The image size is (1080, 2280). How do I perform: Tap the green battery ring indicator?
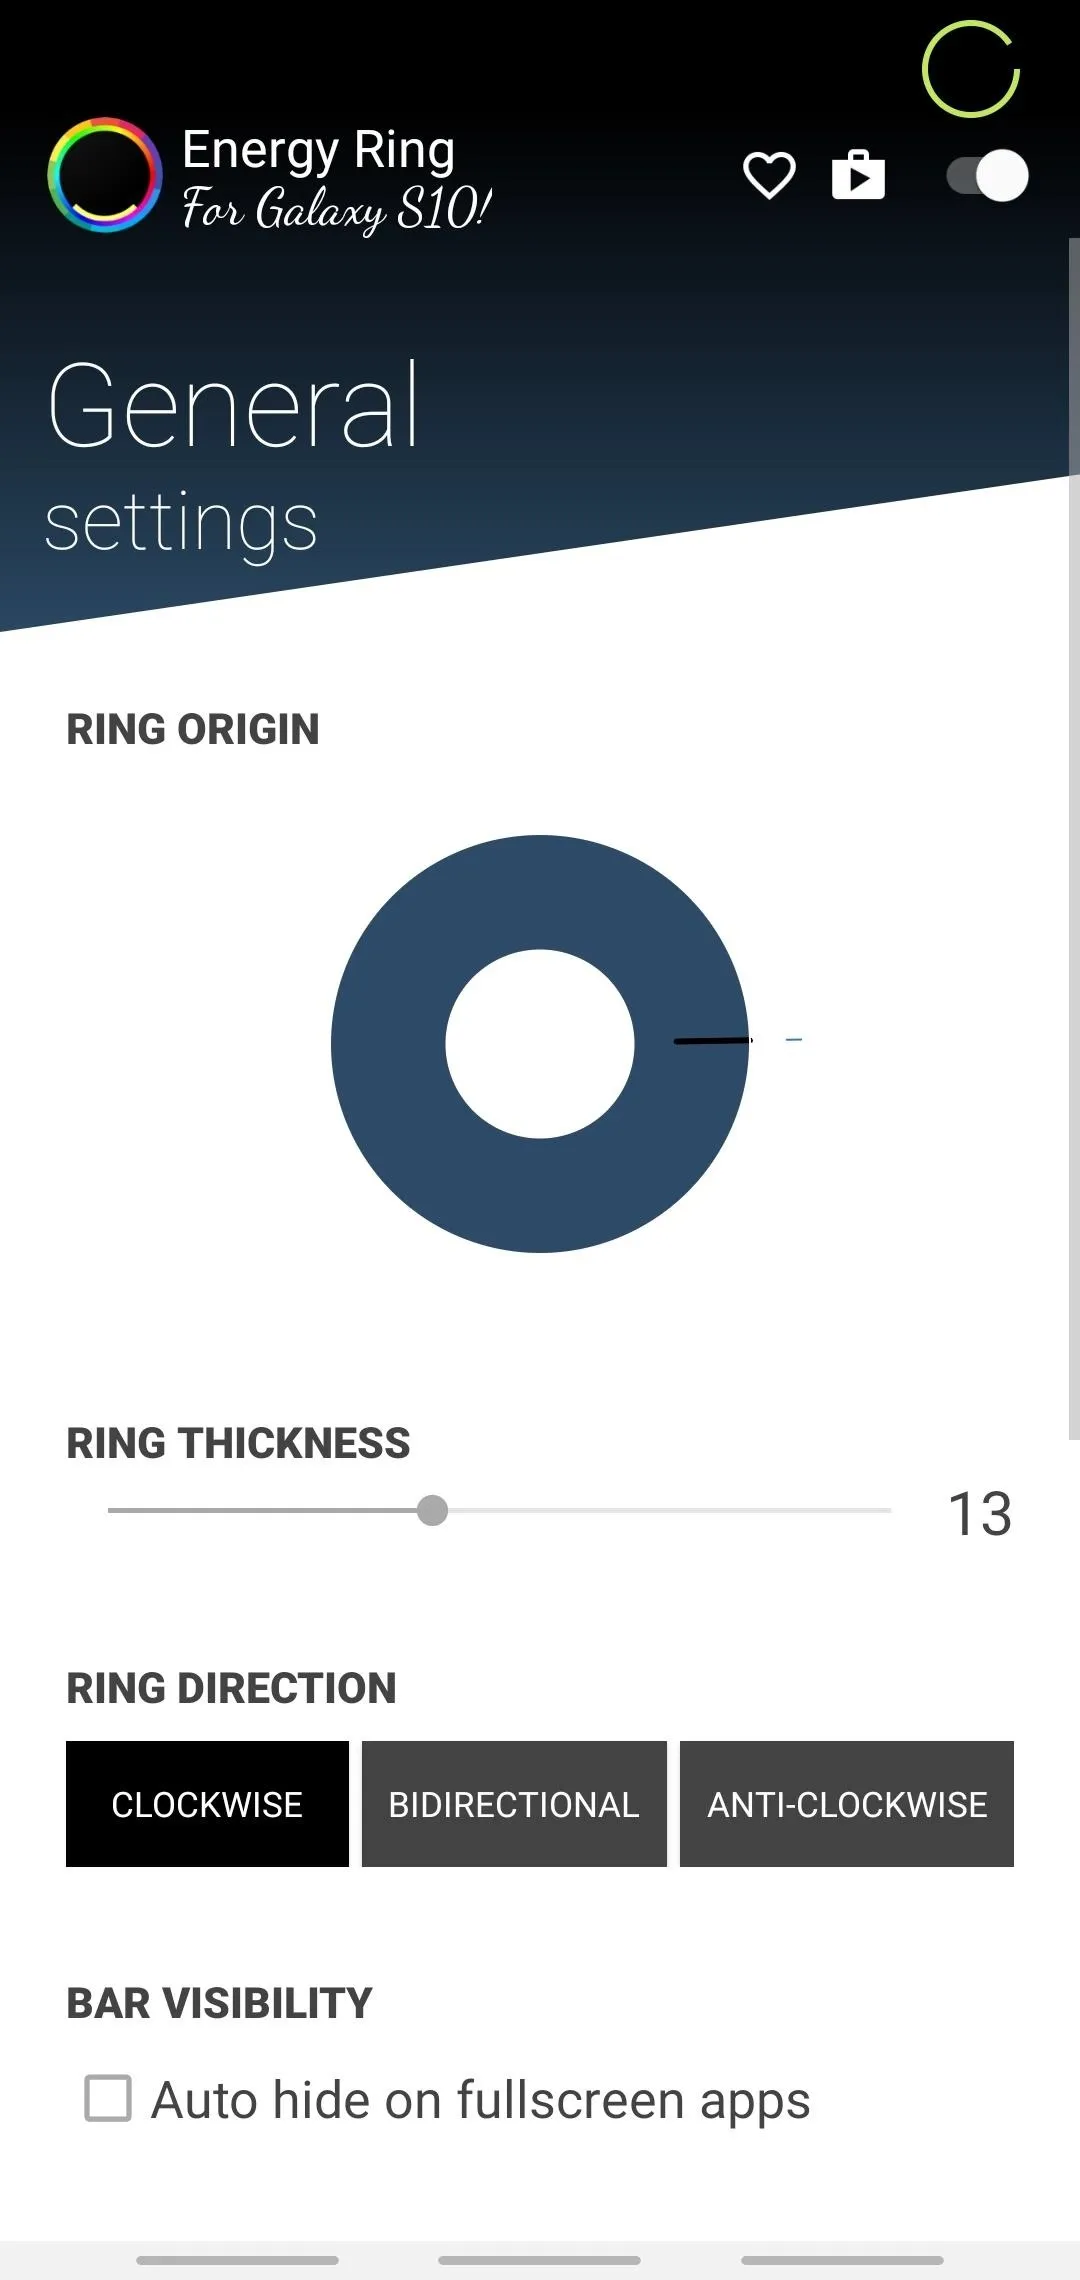(x=970, y=69)
